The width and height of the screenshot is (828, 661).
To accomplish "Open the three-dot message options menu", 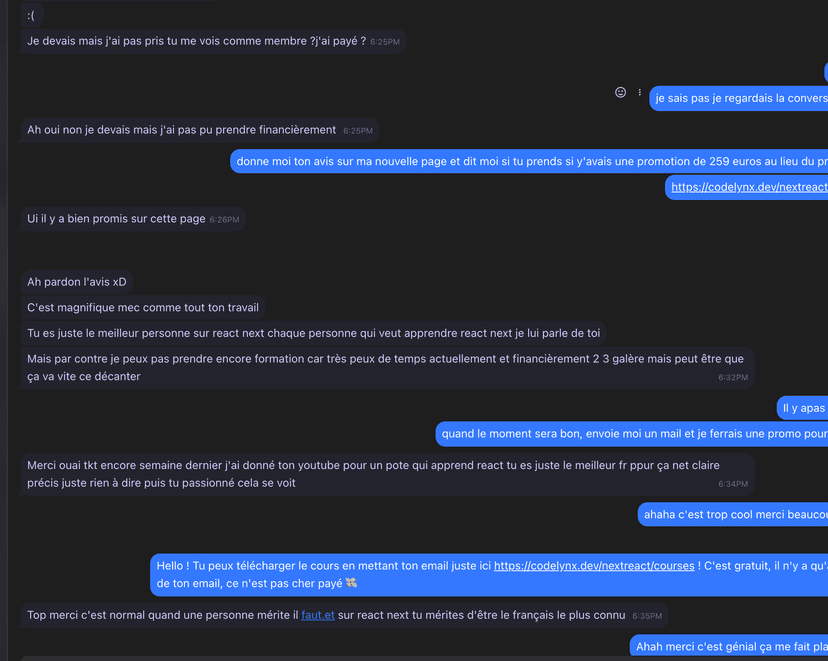I will pos(640,92).
